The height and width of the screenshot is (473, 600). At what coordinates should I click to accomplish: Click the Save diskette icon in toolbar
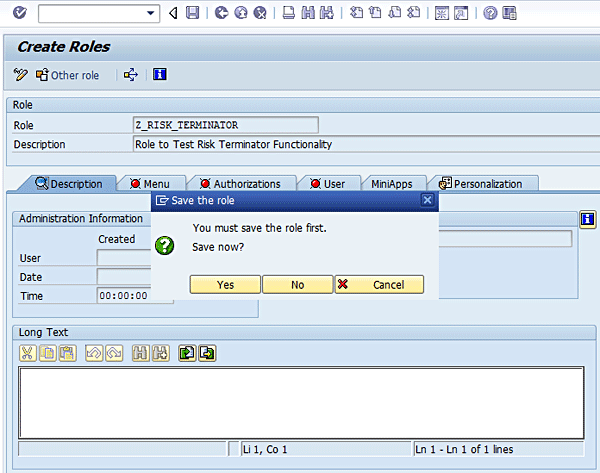coord(192,13)
